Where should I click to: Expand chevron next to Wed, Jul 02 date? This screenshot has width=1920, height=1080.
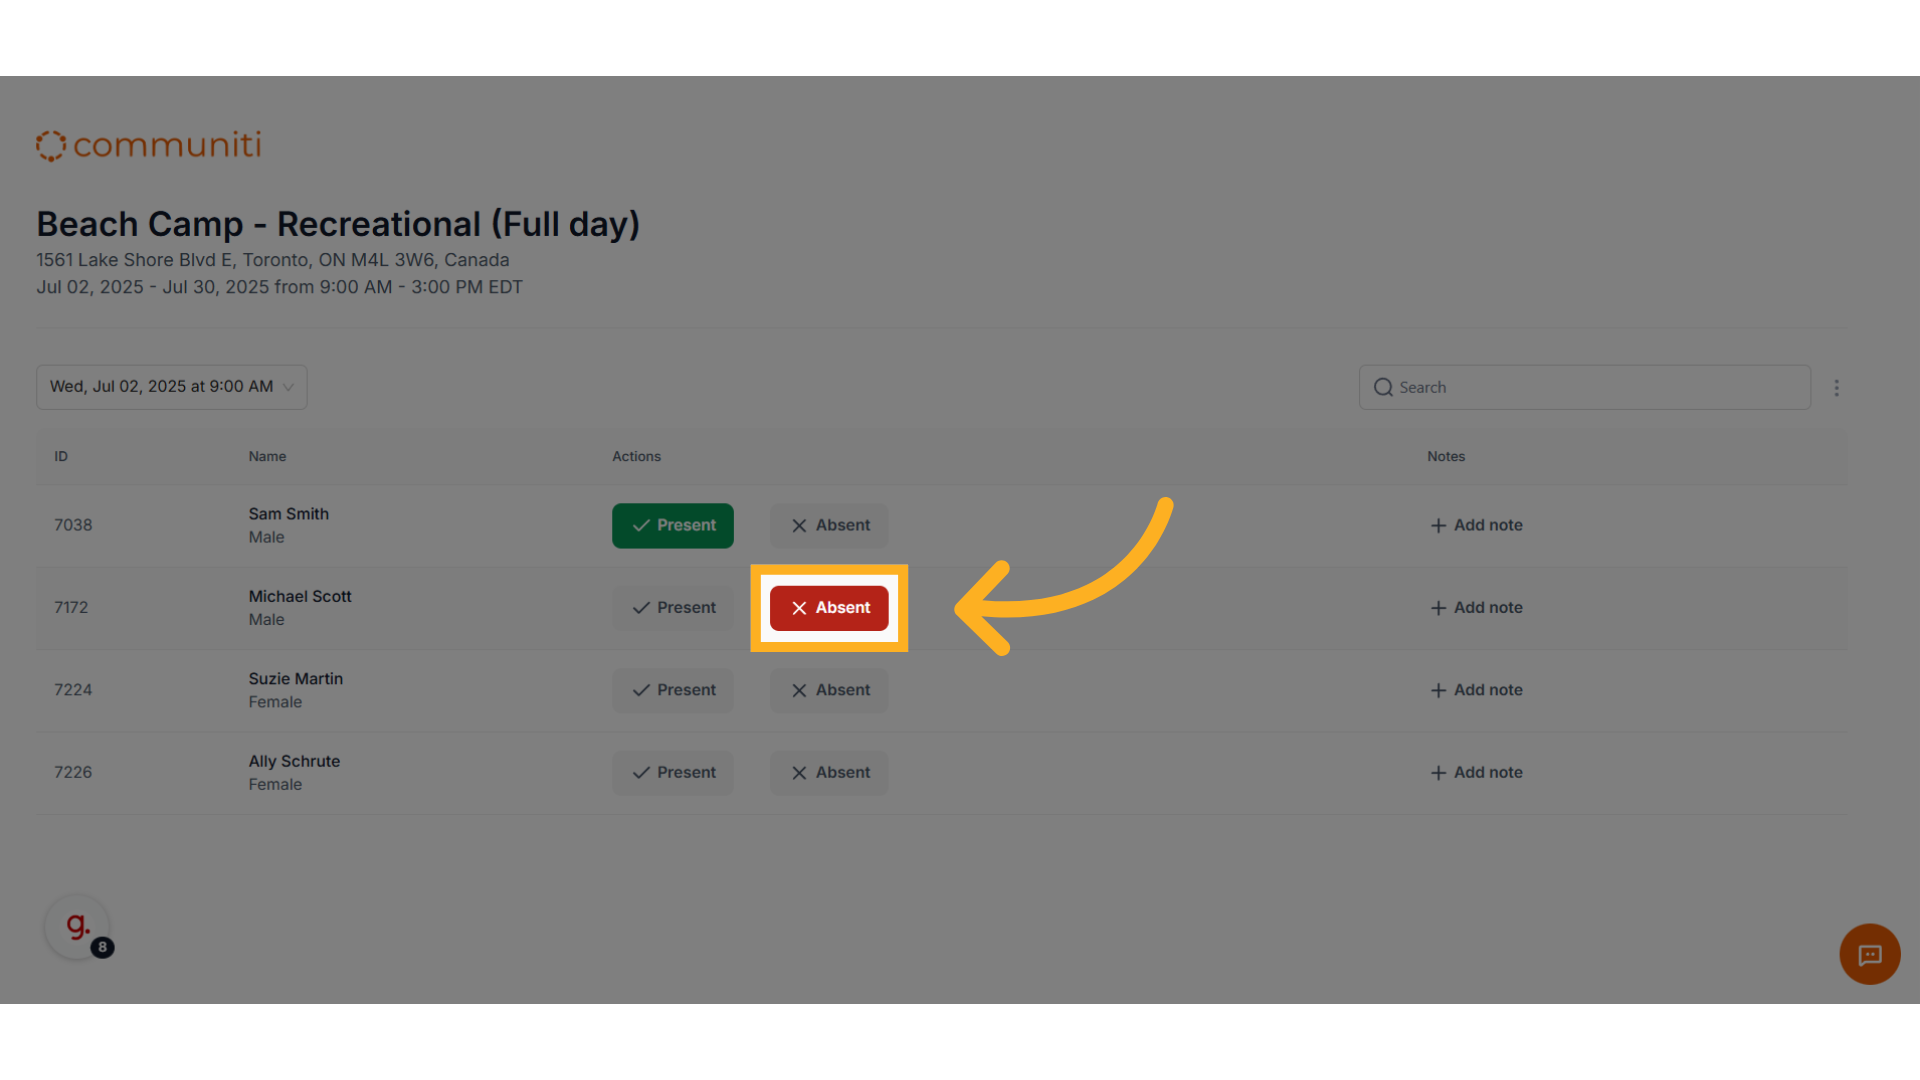pyautogui.click(x=288, y=387)
